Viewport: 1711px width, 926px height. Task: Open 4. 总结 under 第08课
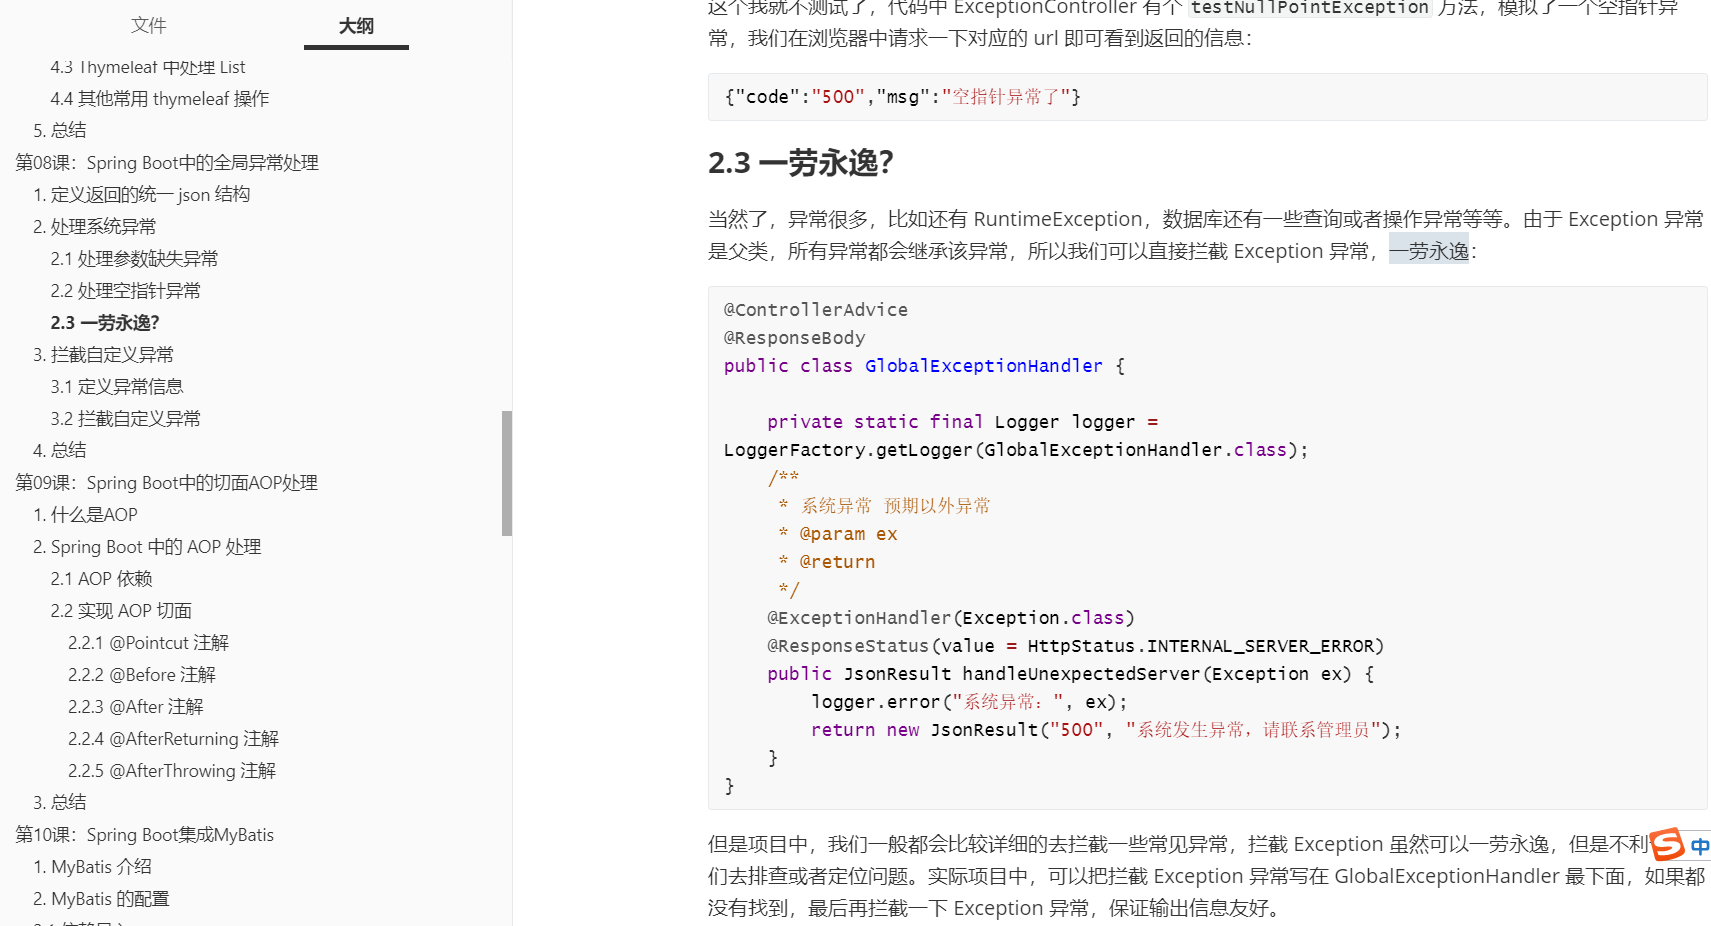[59, 451]
